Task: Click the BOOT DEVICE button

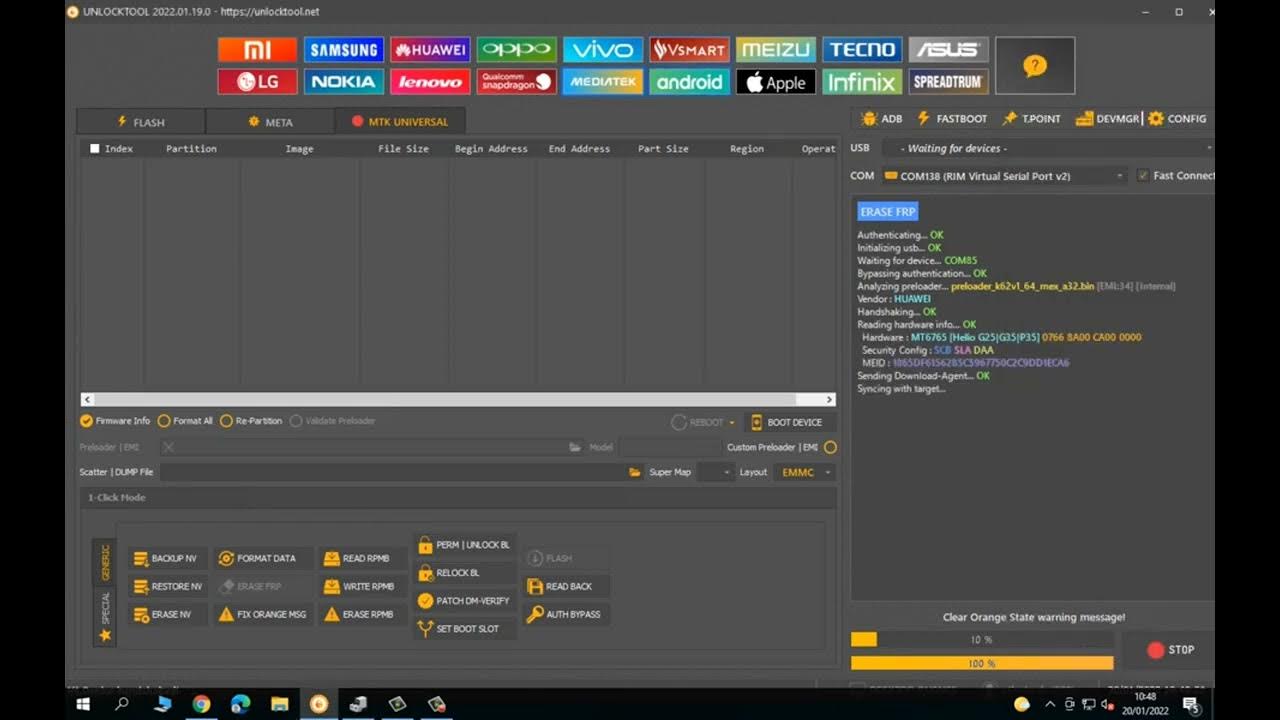Action: tap(786, 422)
